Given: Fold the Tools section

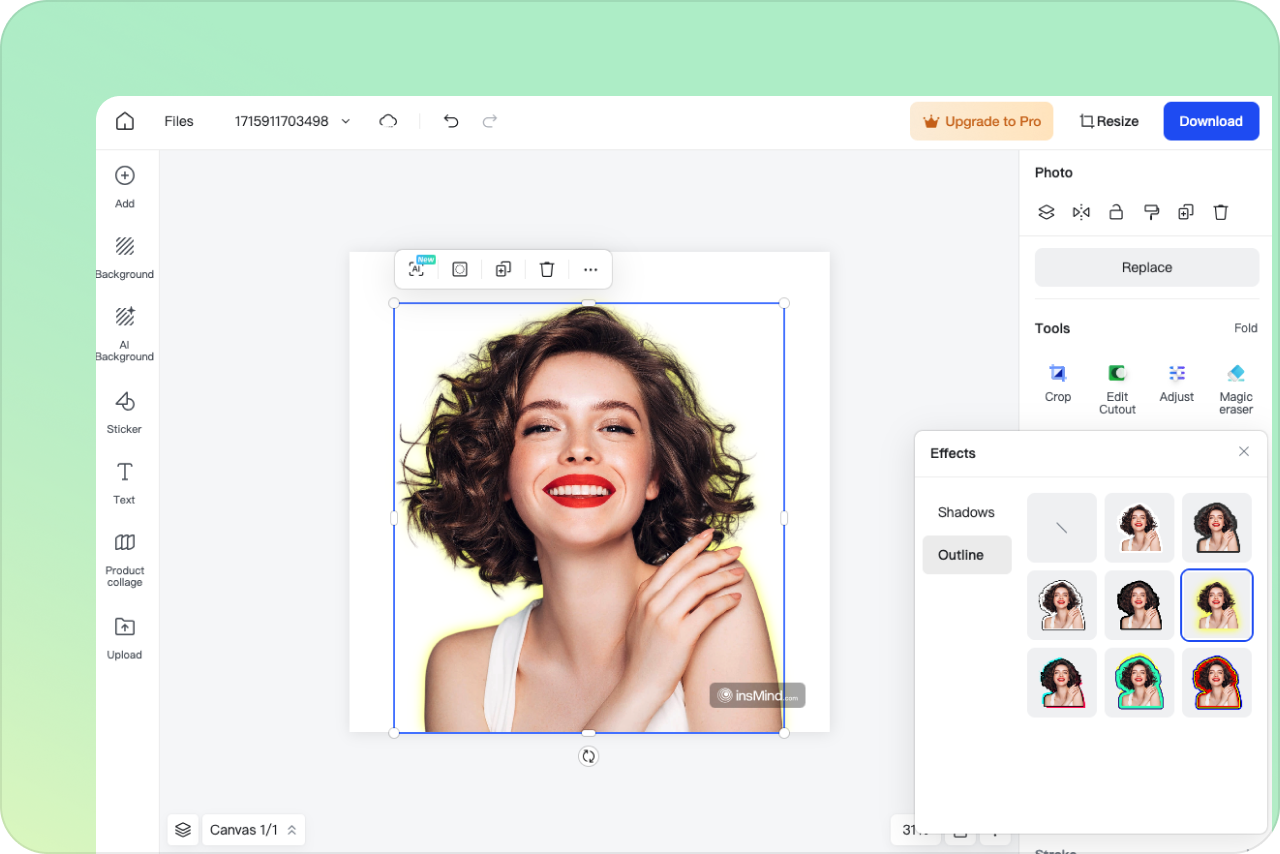Looking at the screenshot, I should (x=1246, y=328).
